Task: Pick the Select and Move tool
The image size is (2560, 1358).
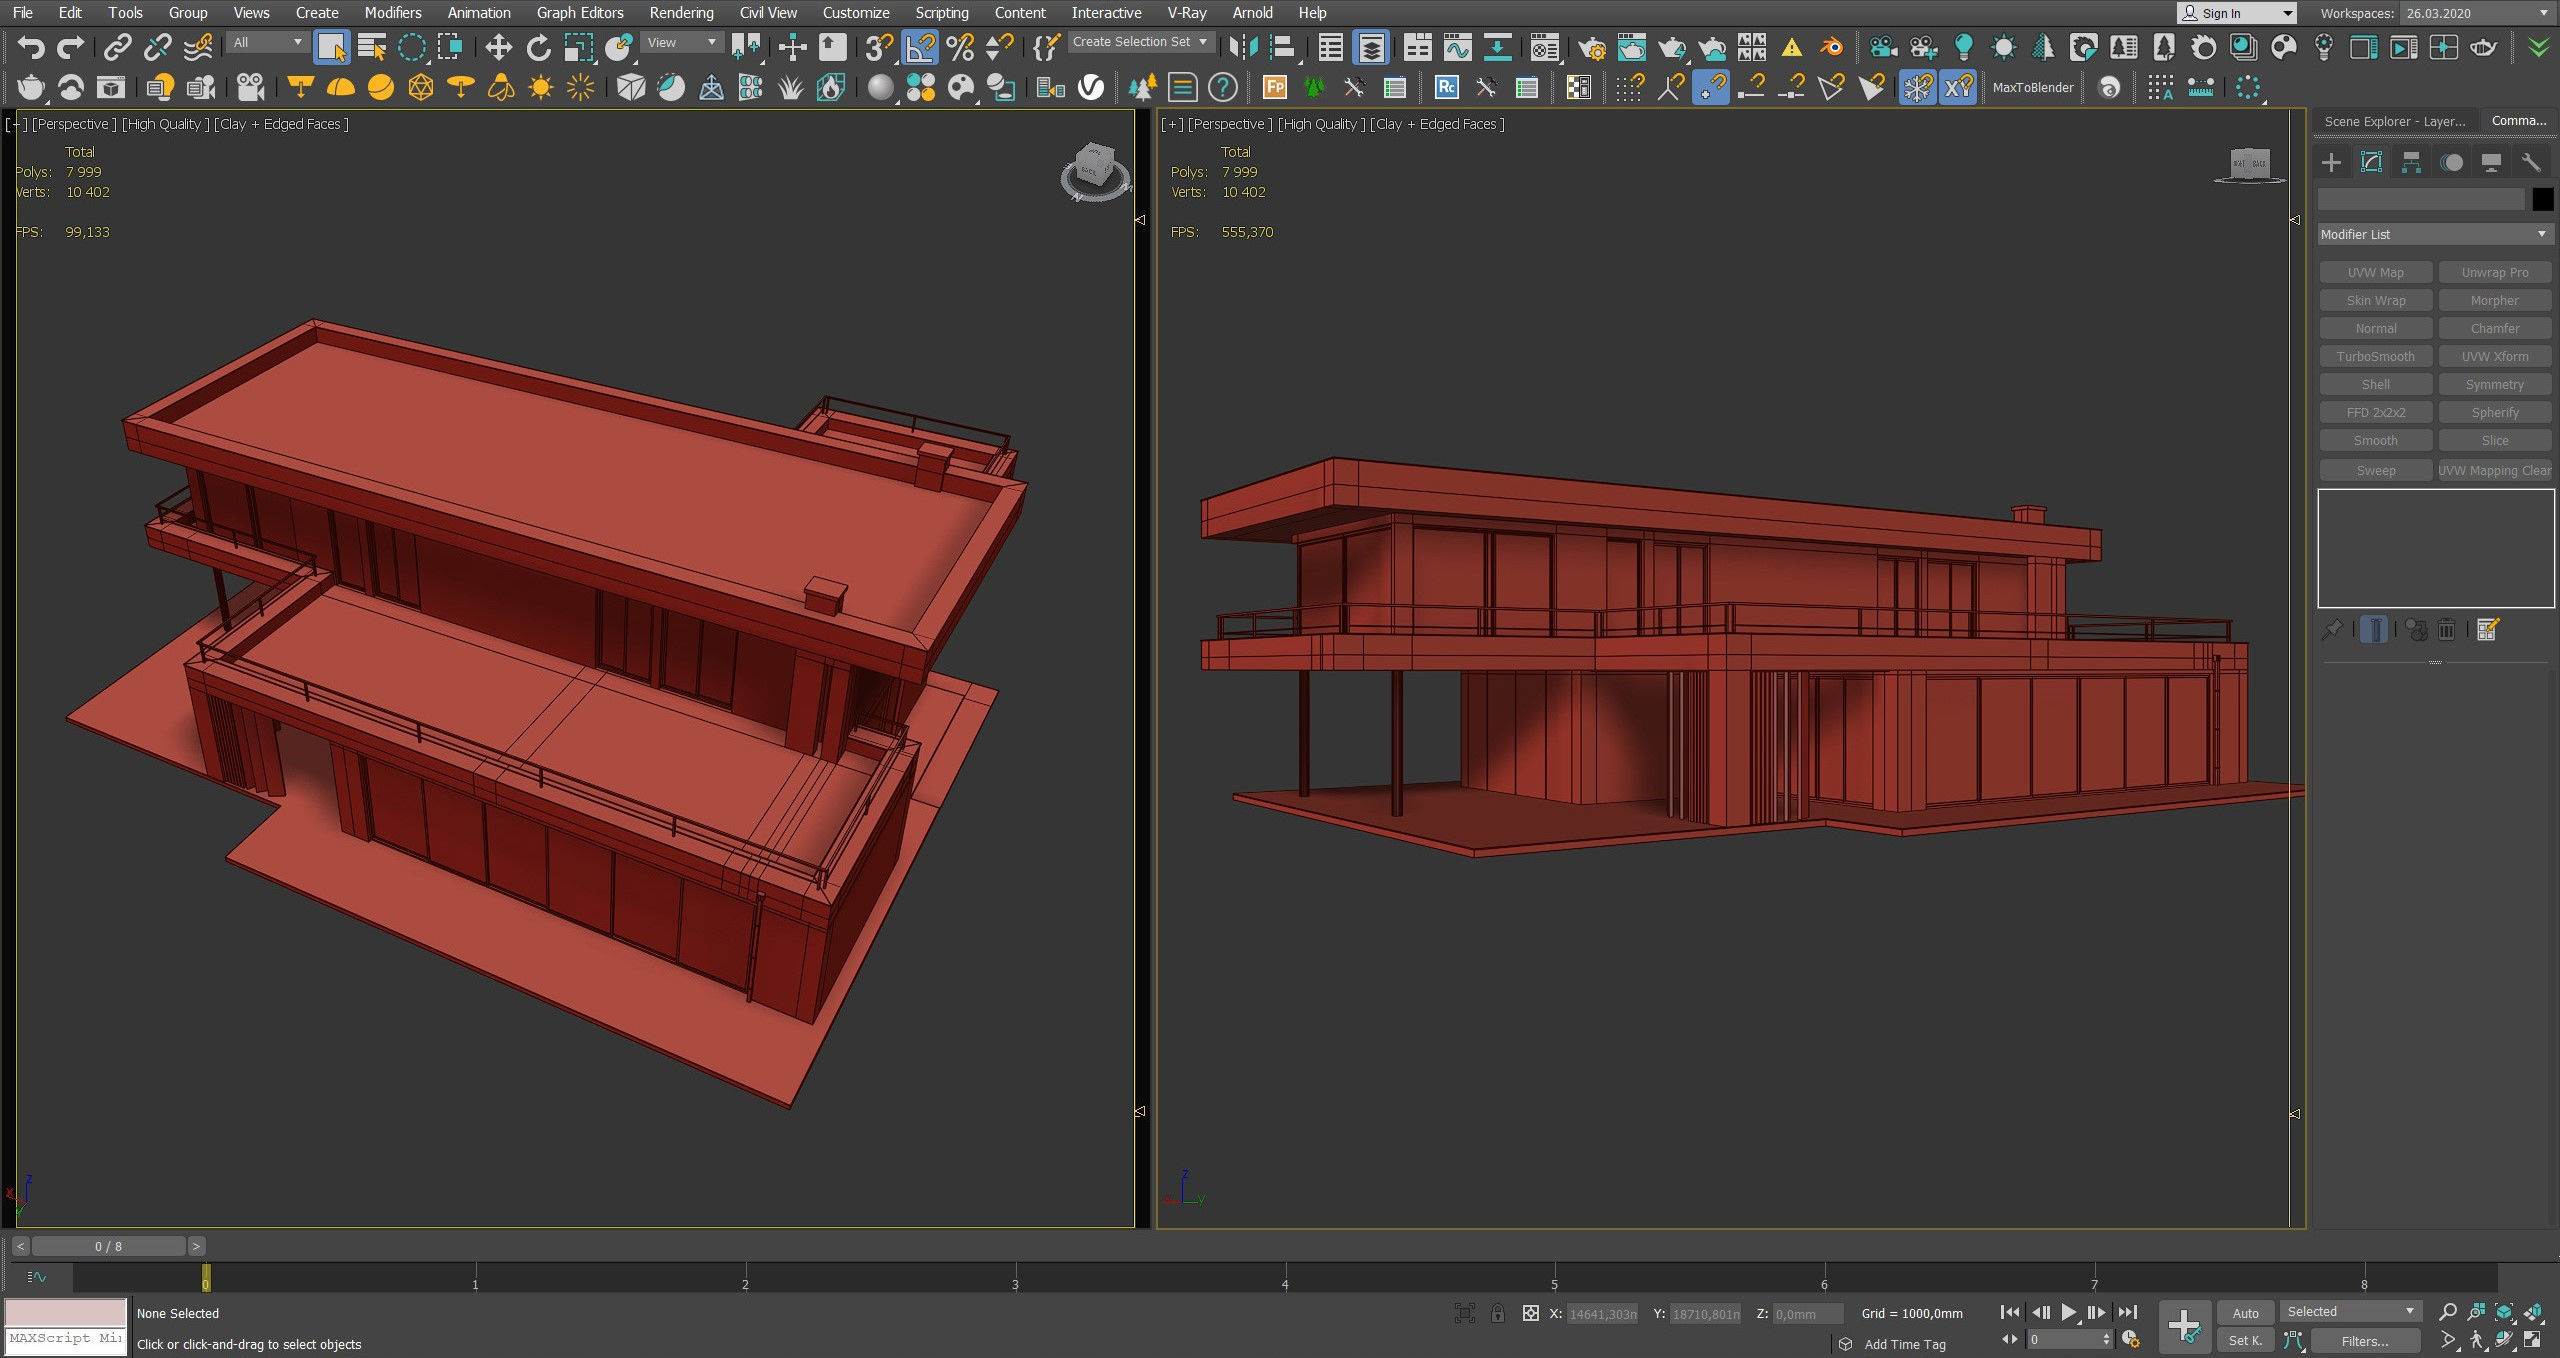Action: [498, 47]
